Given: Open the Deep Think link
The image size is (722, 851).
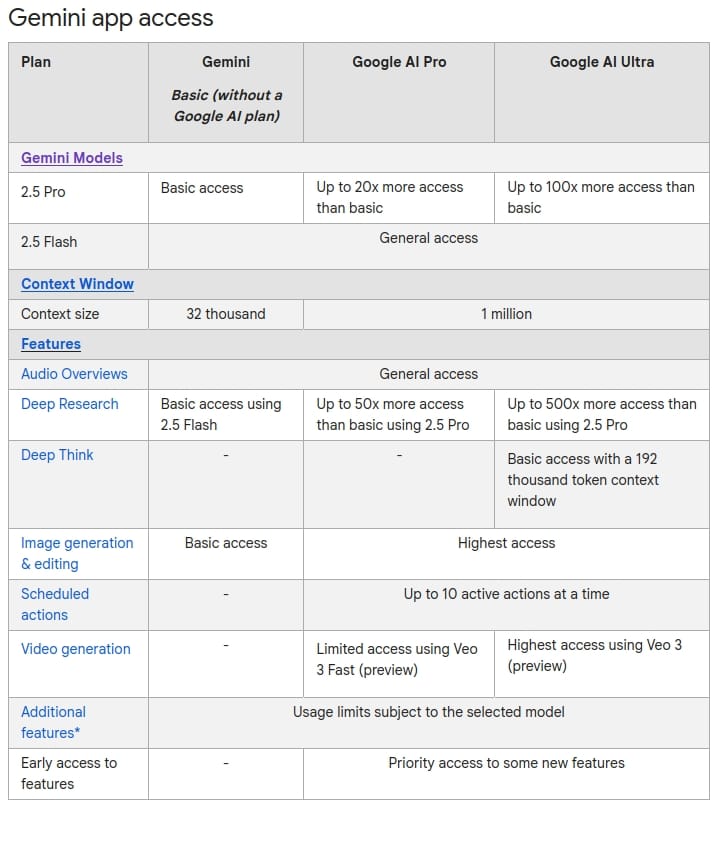Looking at the screenshot, I should click(x=57, y=455).
